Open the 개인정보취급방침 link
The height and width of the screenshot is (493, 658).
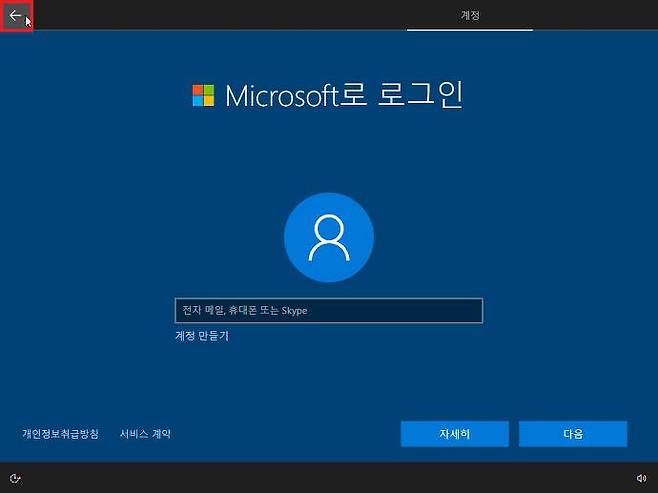pyautogui.click(x=60, y=434)
